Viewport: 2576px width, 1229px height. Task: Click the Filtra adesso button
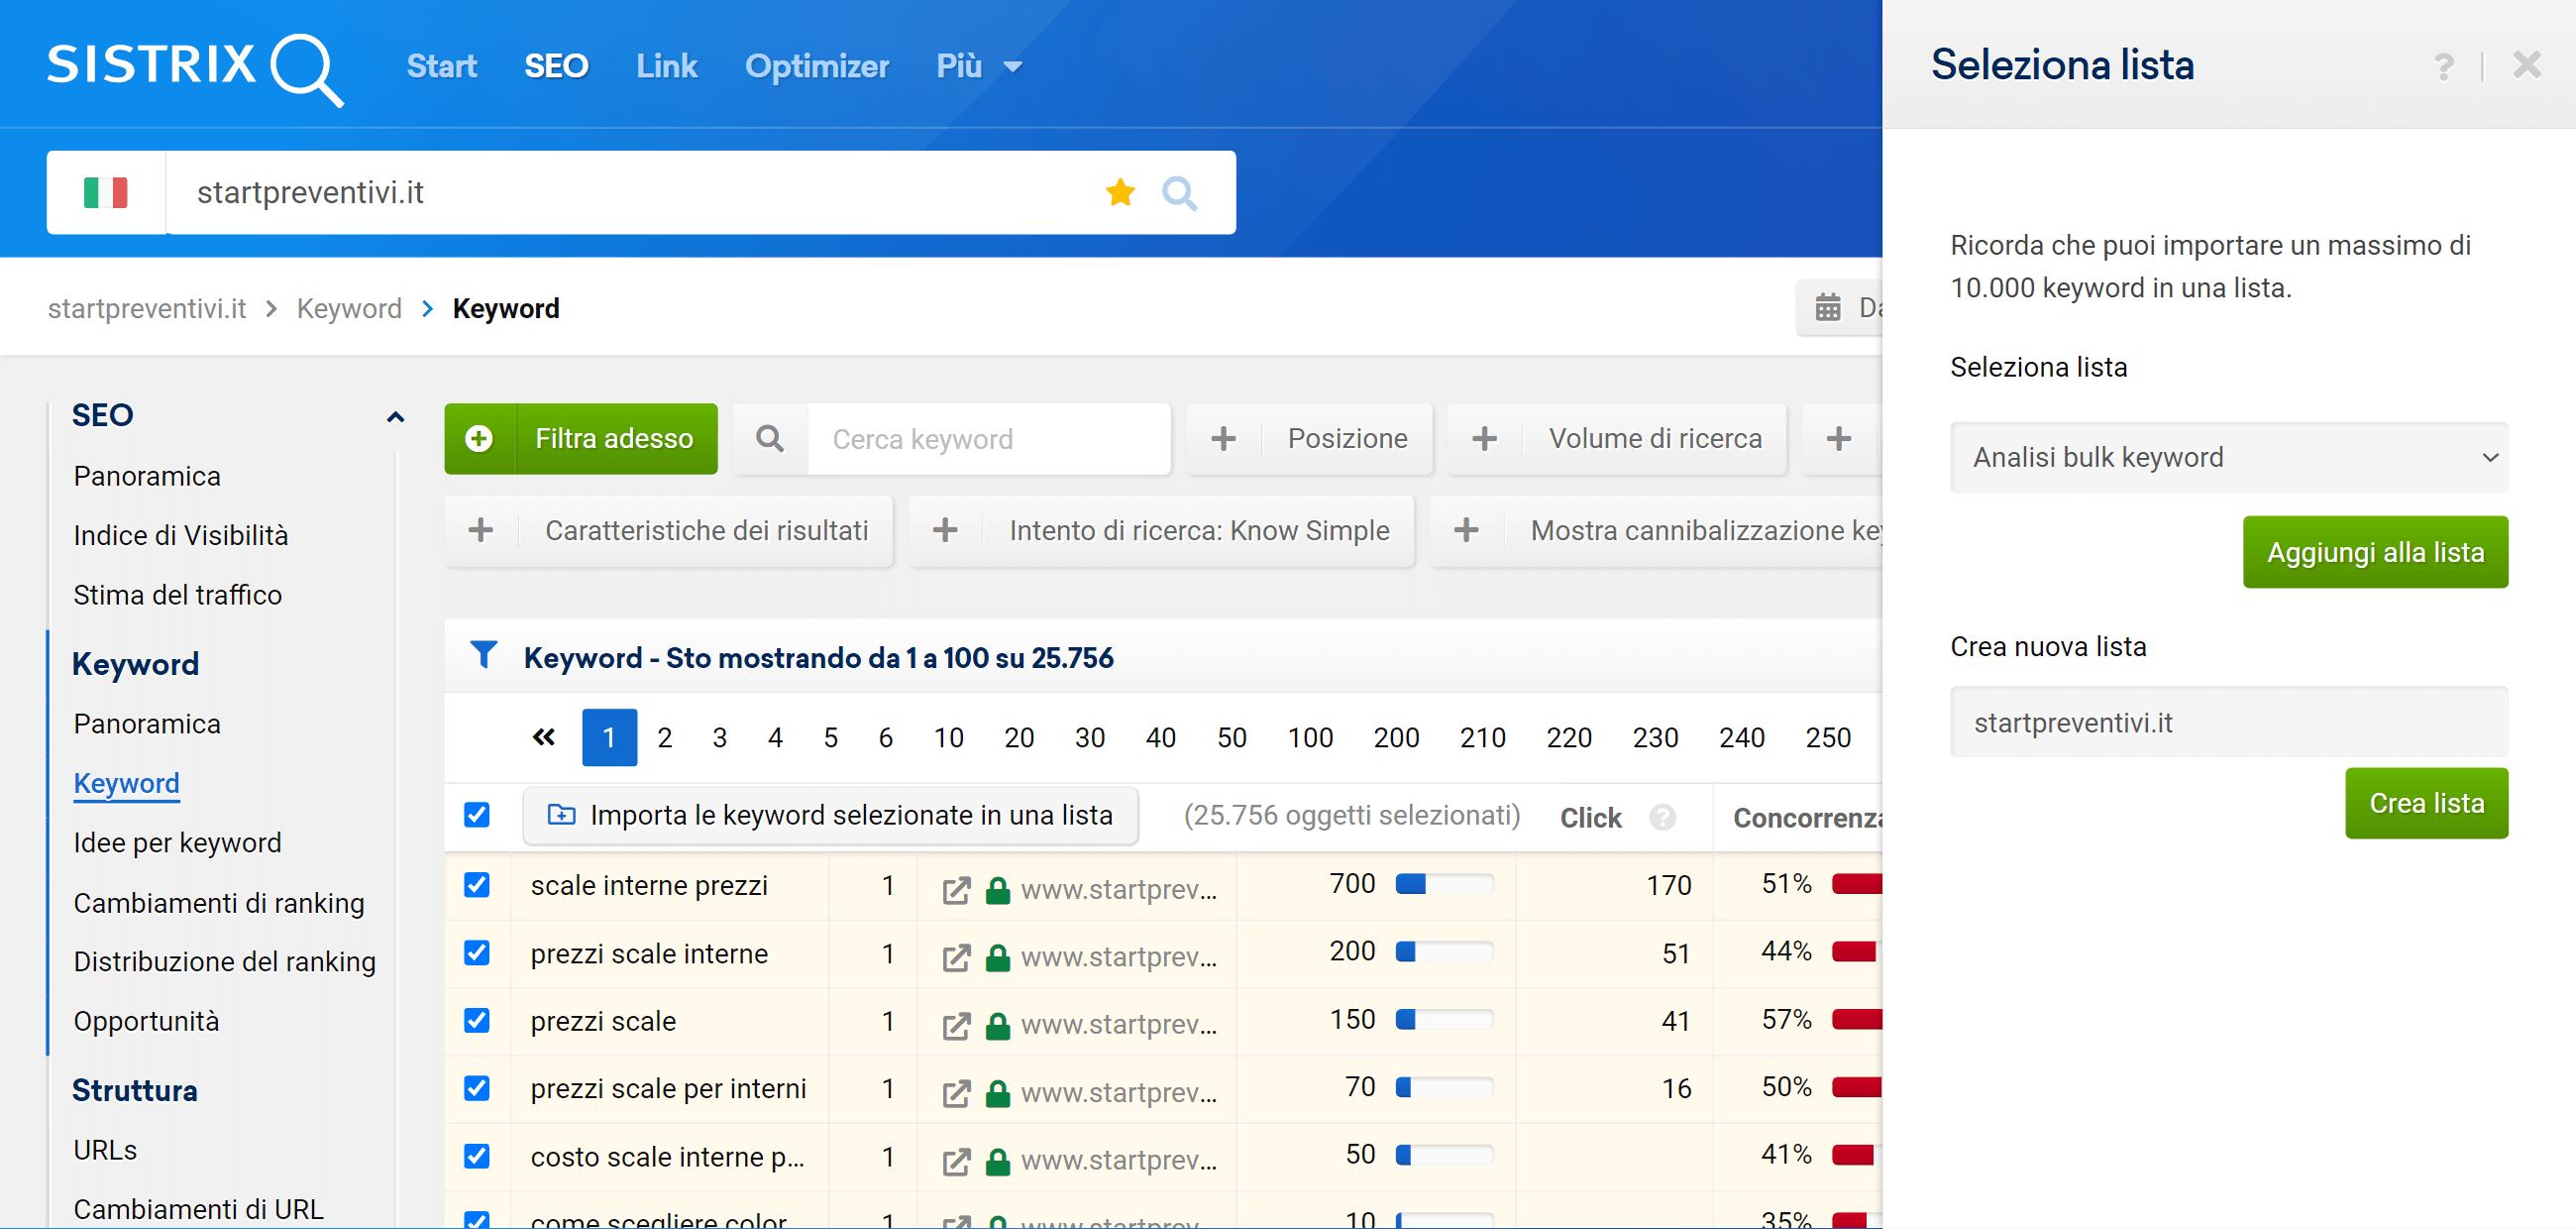(x=580, y=438)
